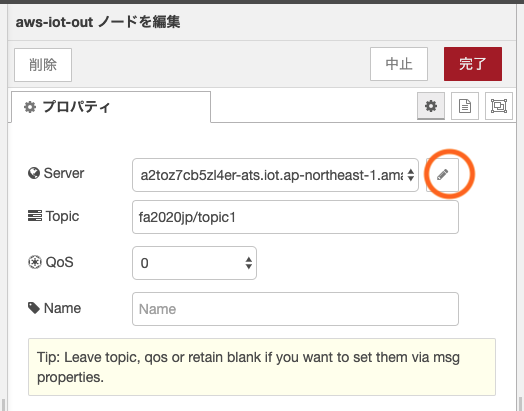This screenshot has width=524, height=411.
Task: Open node properties via the gear icon button
Action: [x=431, y=106]
